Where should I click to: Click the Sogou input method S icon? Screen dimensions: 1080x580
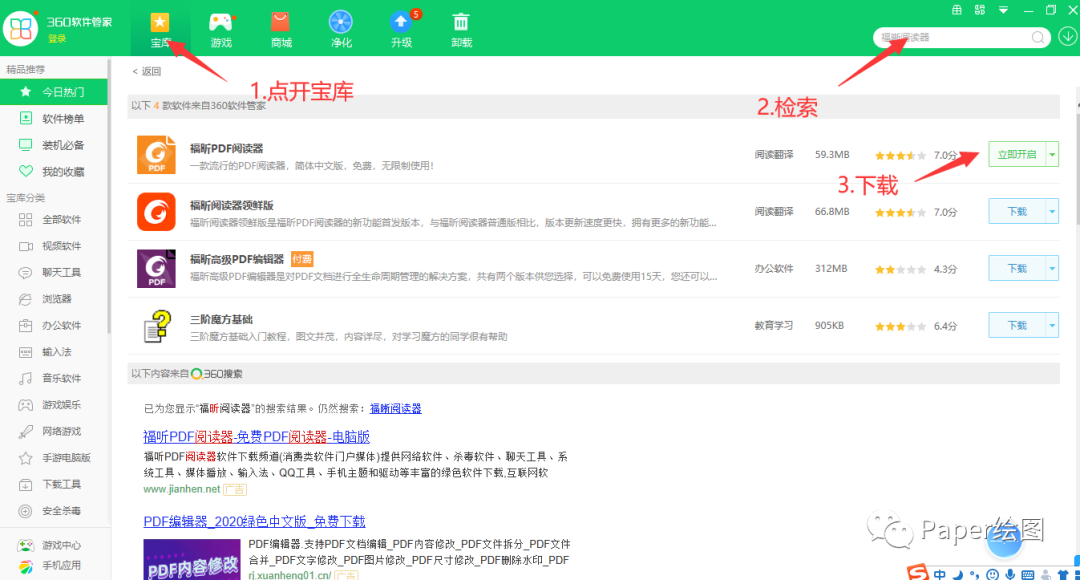(917, 572)
